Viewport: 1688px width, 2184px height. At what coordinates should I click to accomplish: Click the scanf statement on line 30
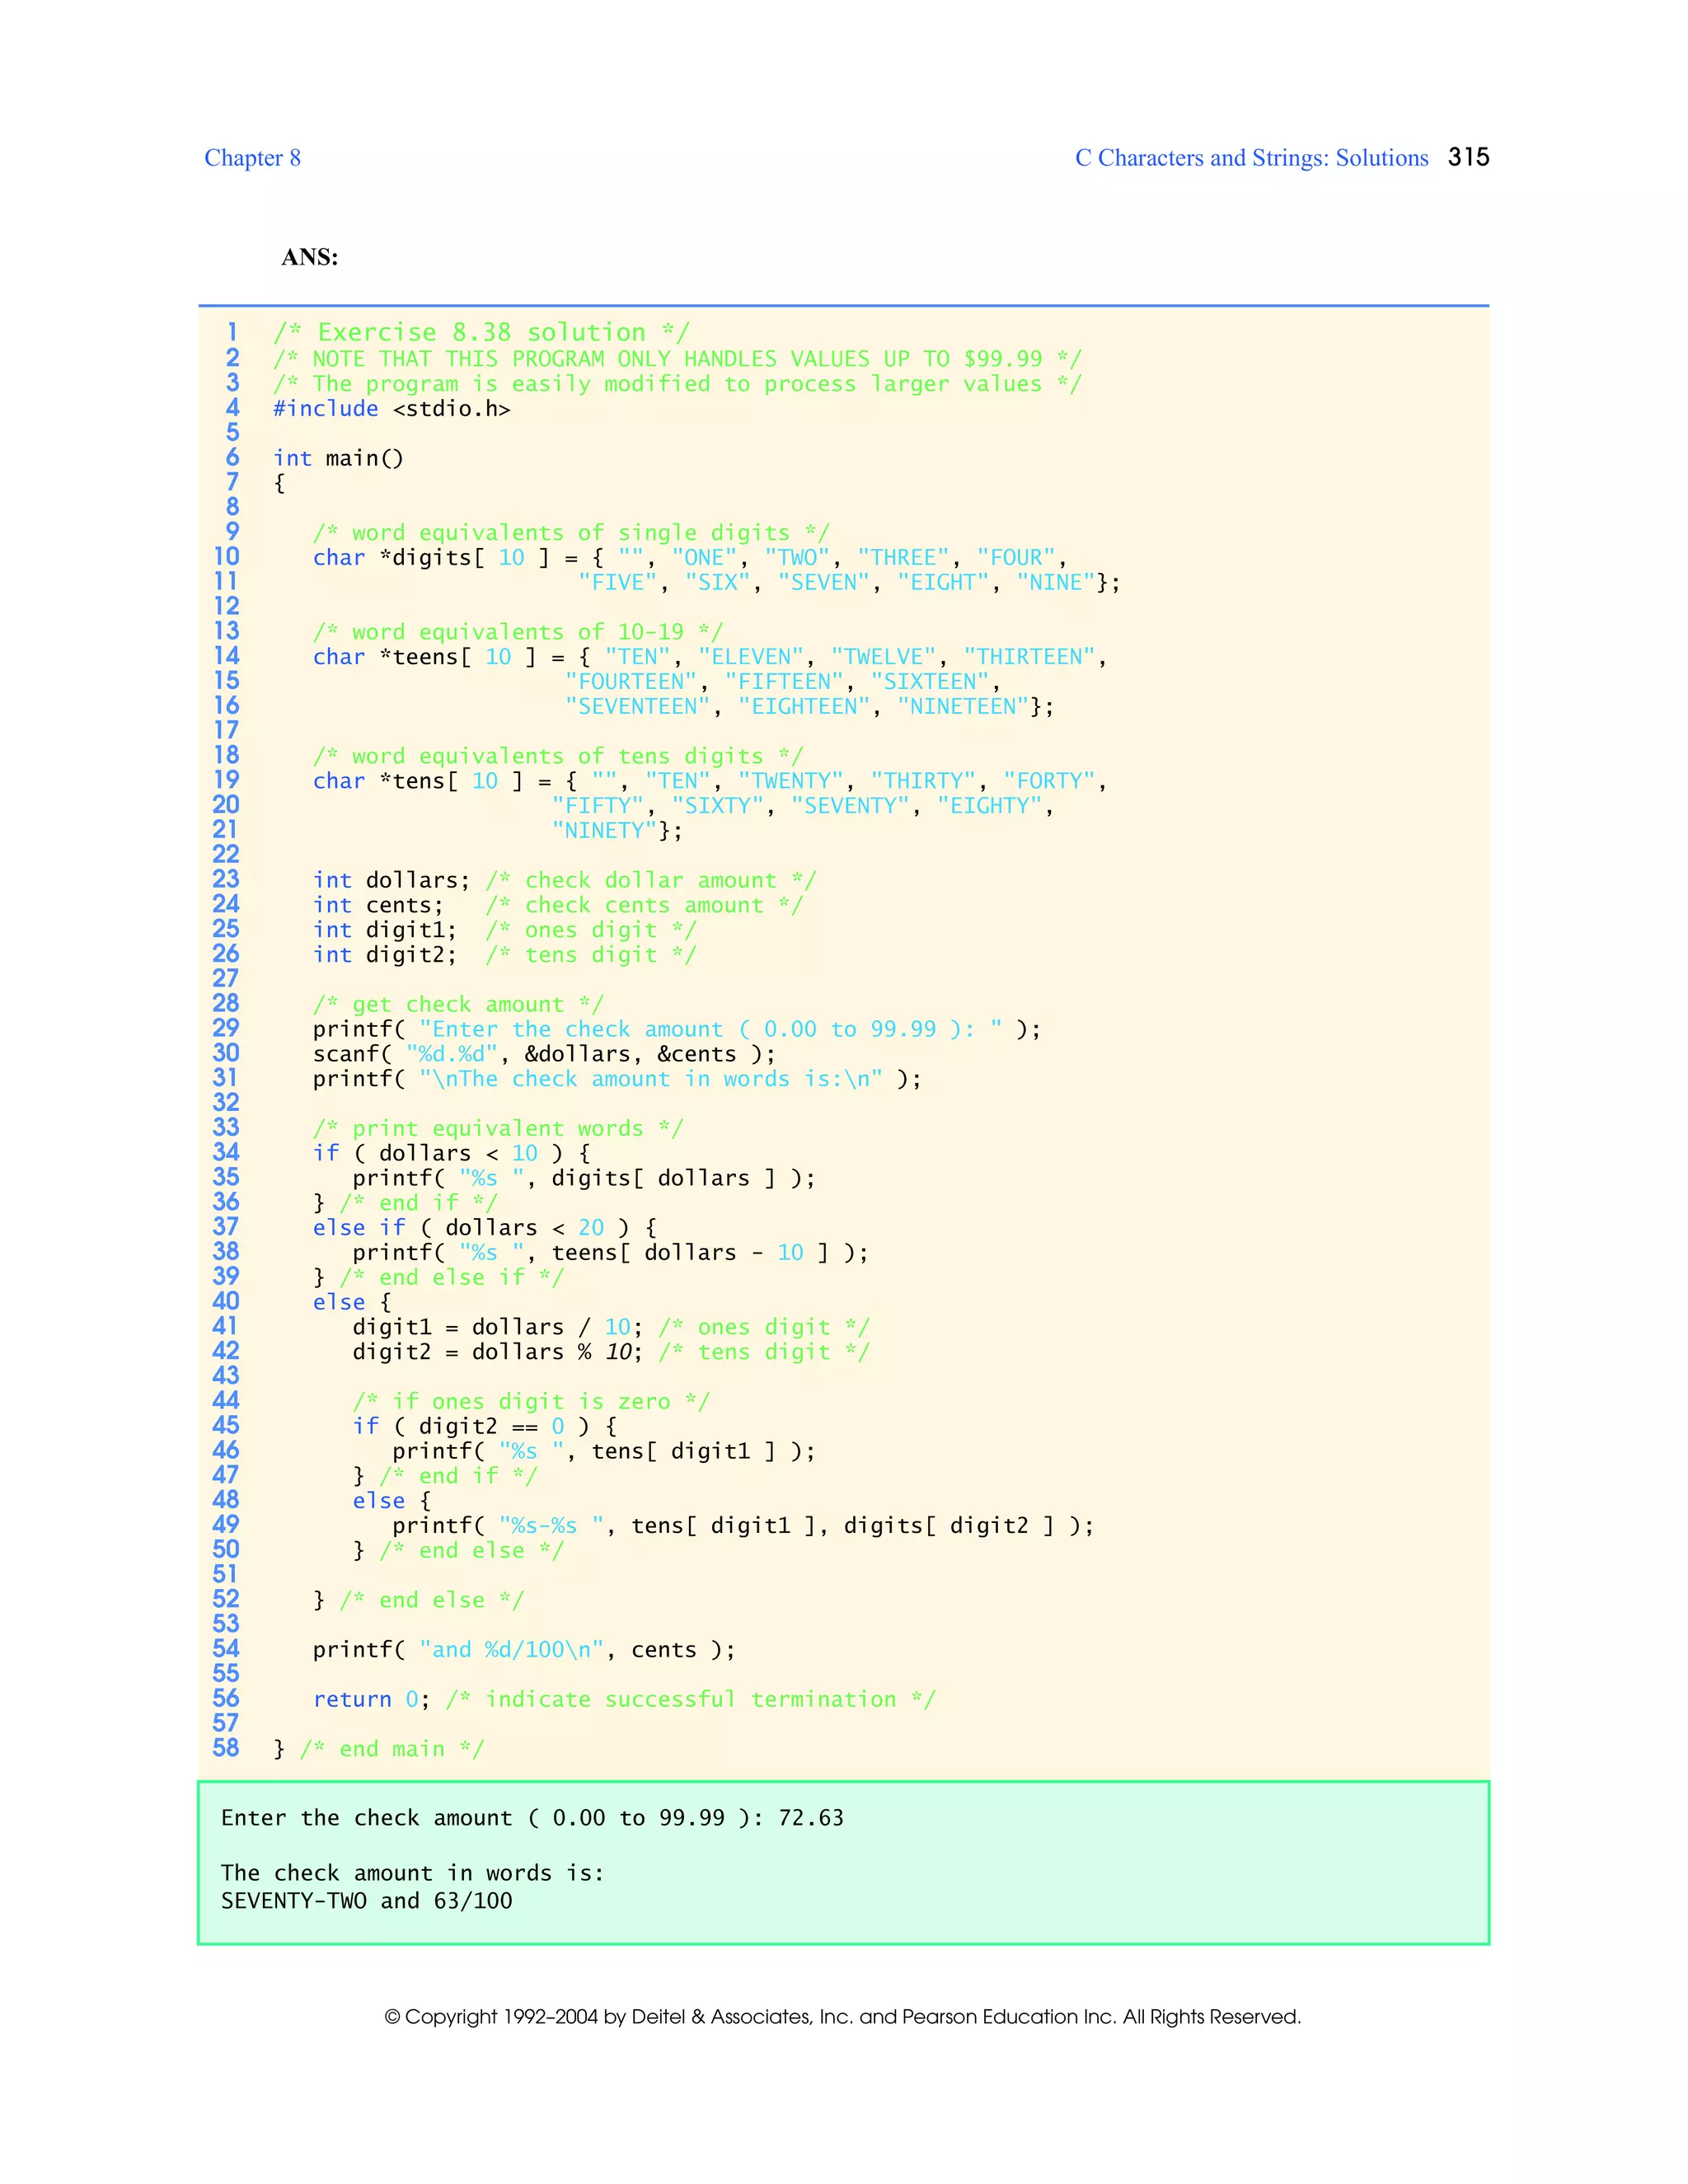click(x=543, y=1054)
